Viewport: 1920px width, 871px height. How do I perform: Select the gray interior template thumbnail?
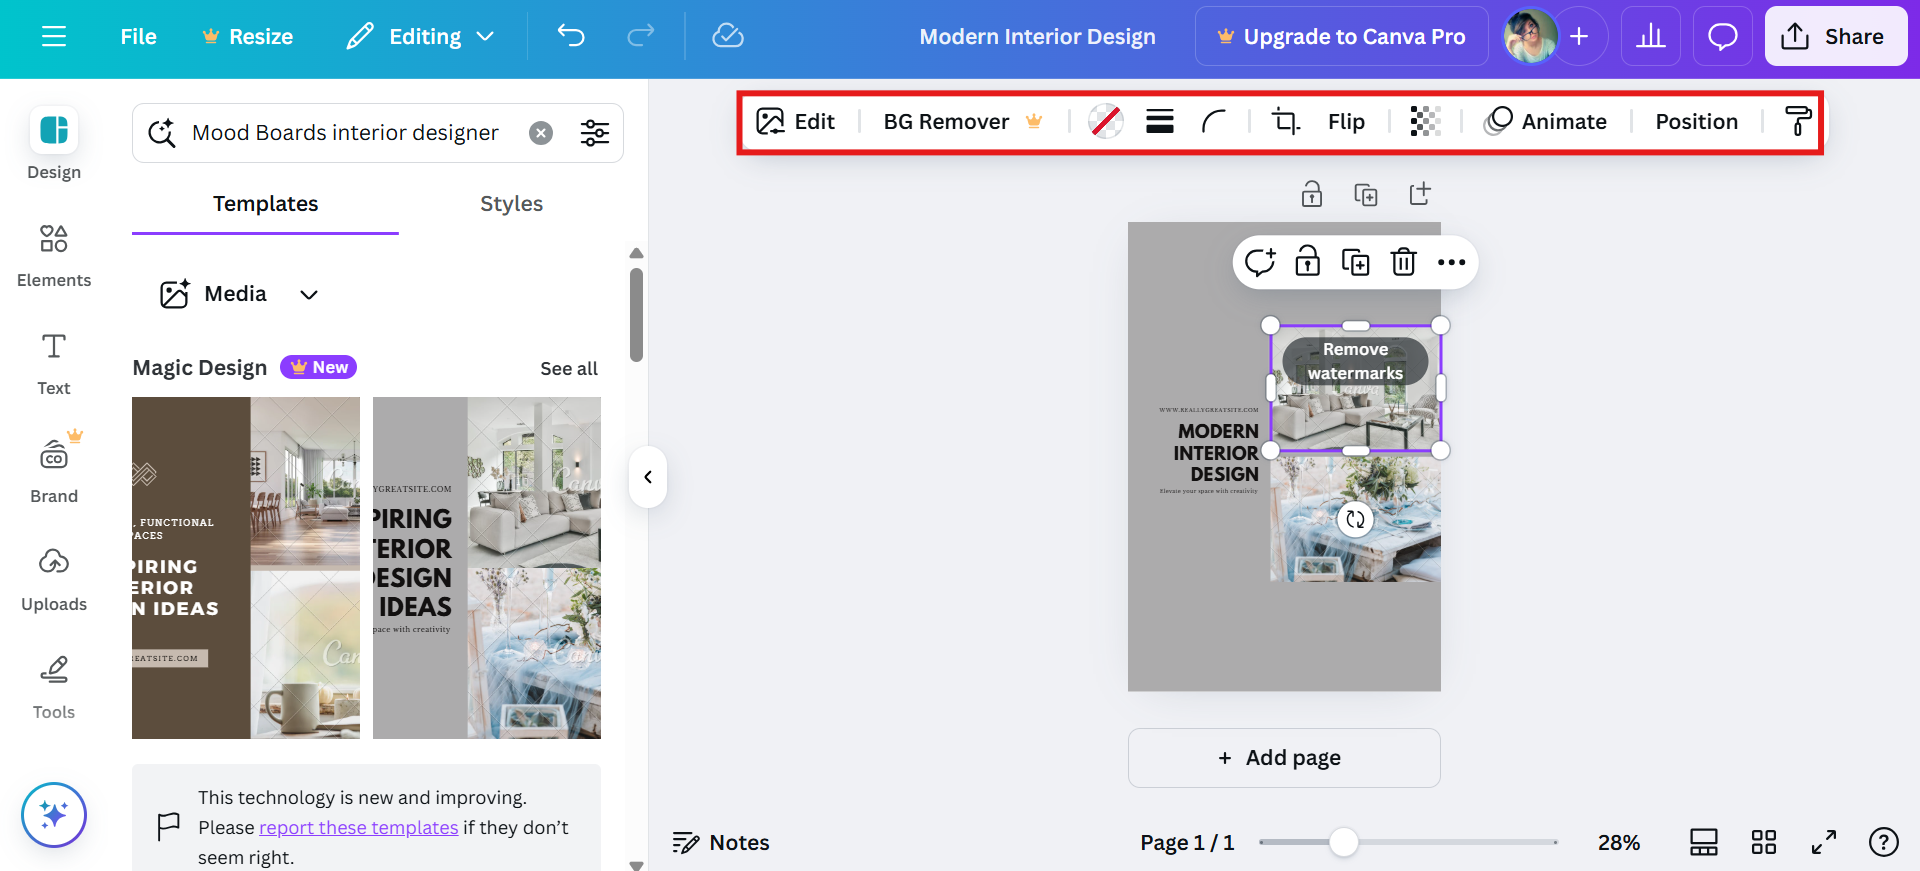click(487, 568)
